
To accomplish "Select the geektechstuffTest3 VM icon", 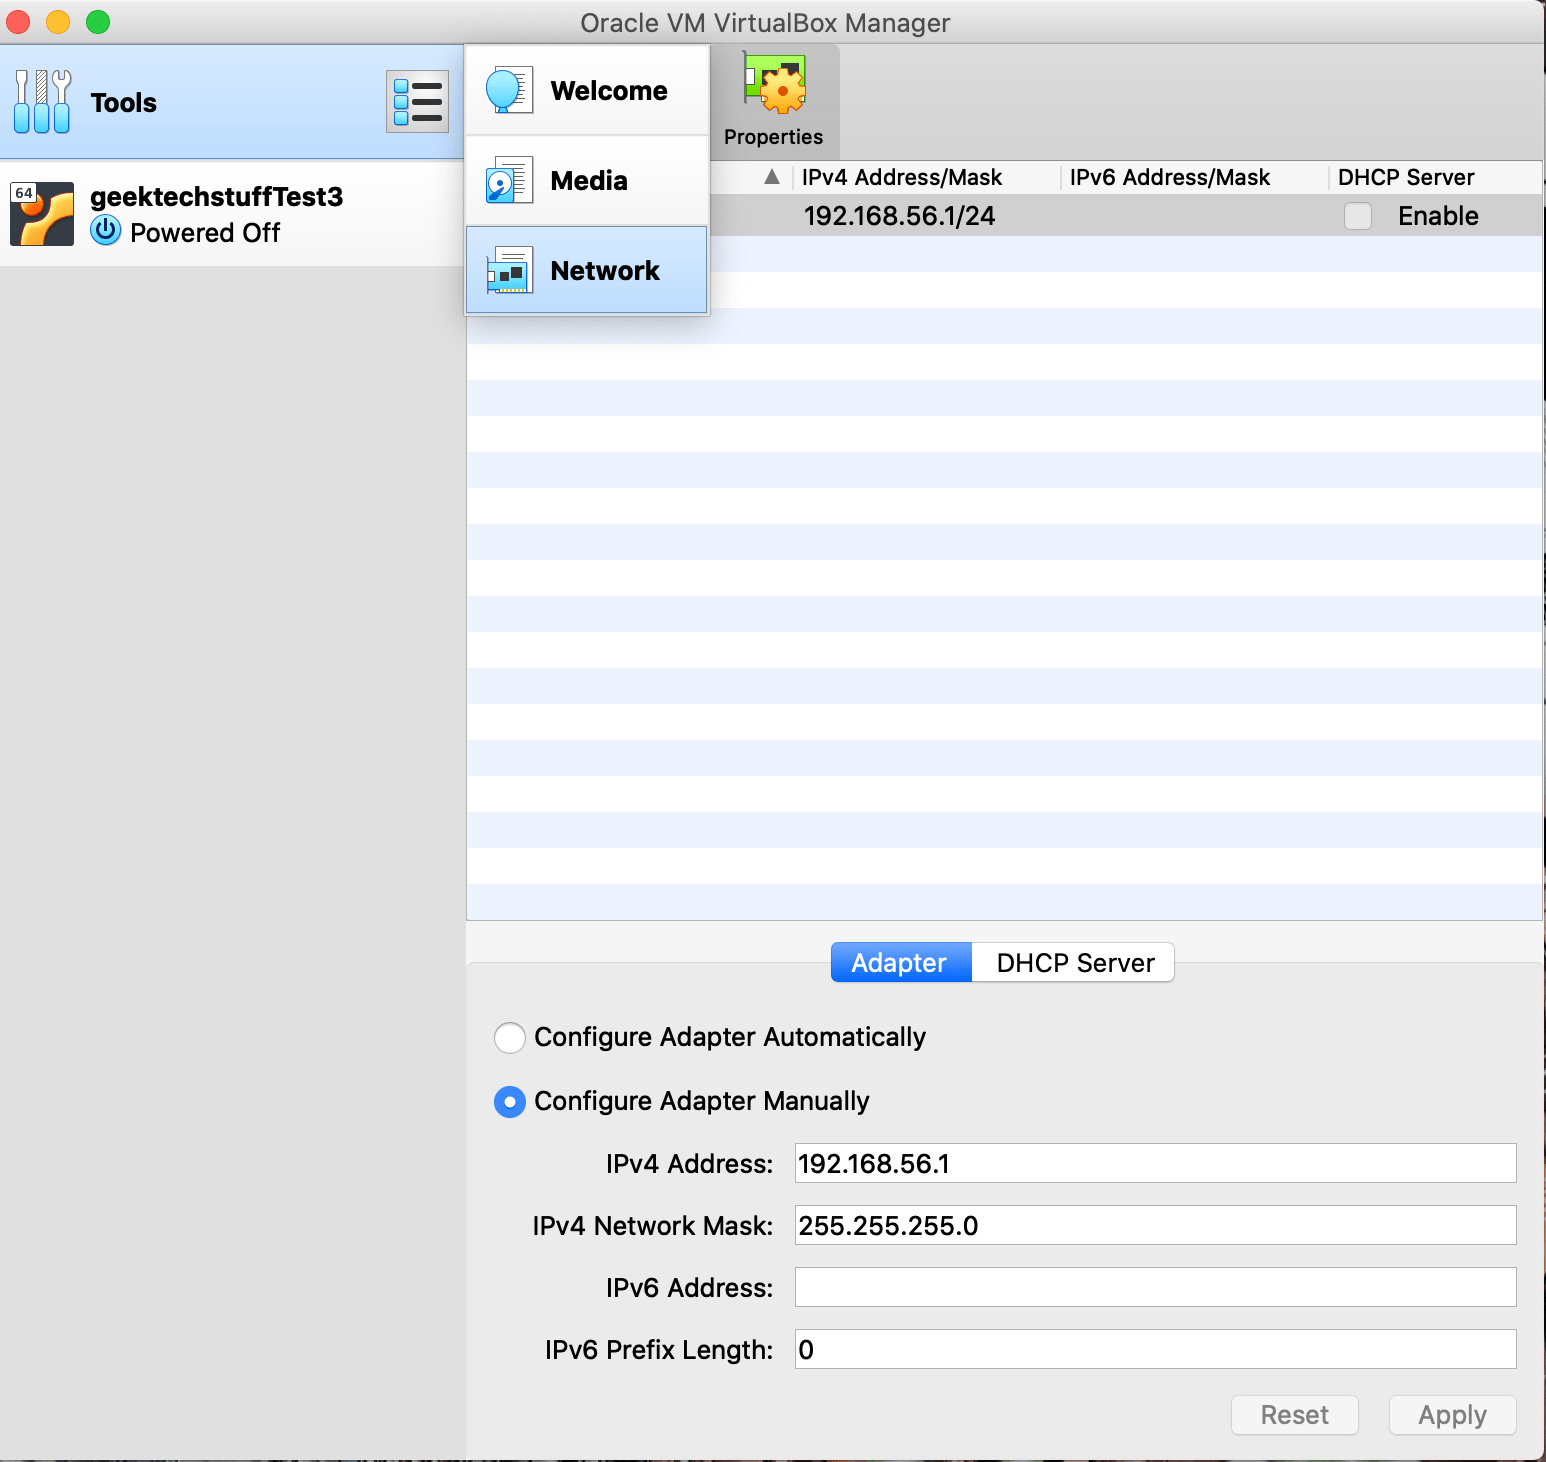I will click(x=42, y=214).
